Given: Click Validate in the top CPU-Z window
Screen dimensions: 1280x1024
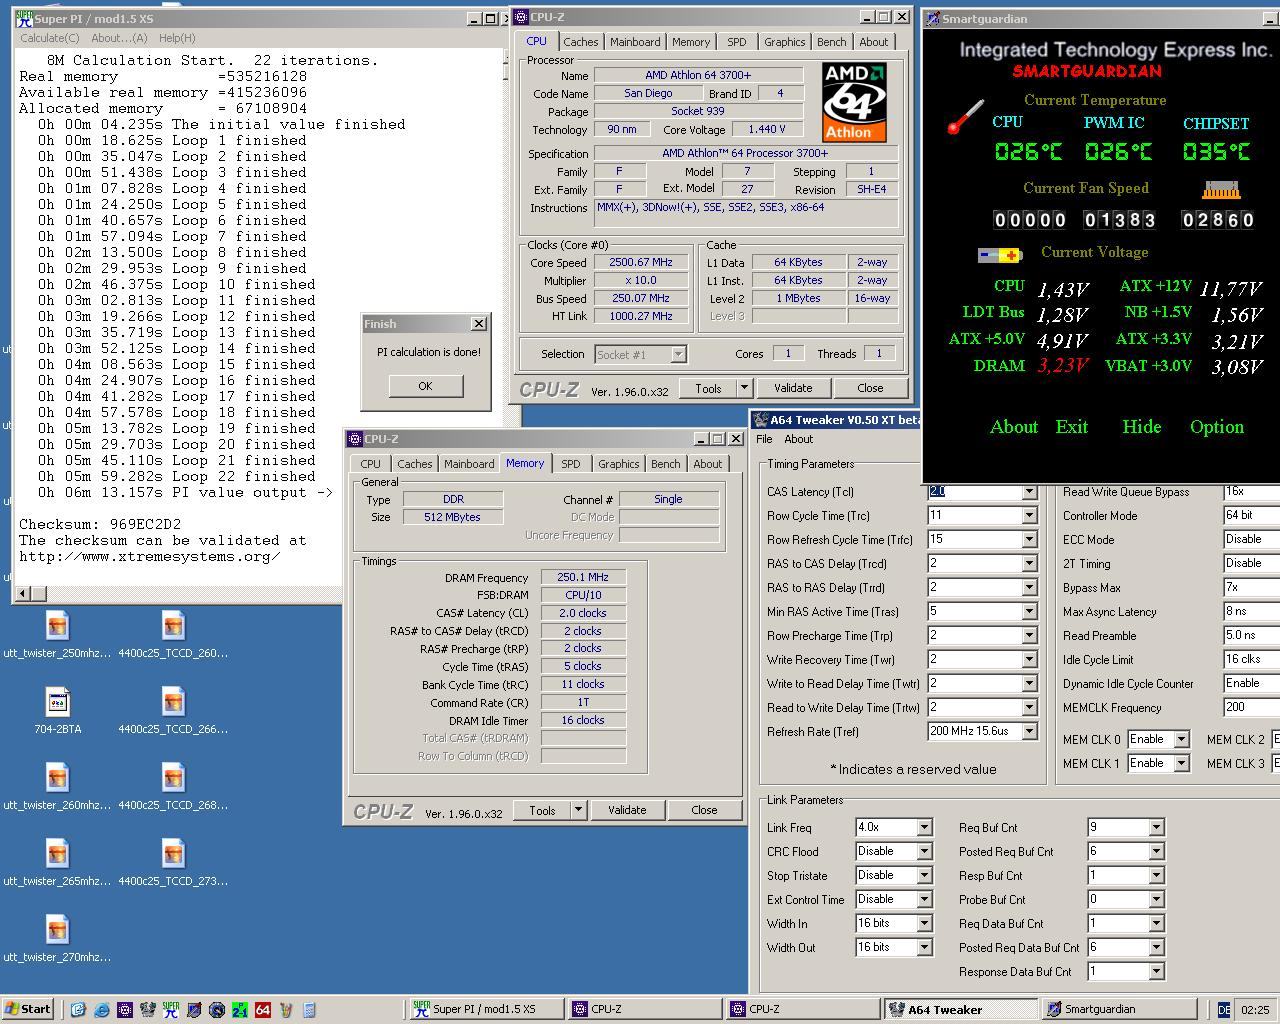Looking at the screenshot, I should coord(793,388).
